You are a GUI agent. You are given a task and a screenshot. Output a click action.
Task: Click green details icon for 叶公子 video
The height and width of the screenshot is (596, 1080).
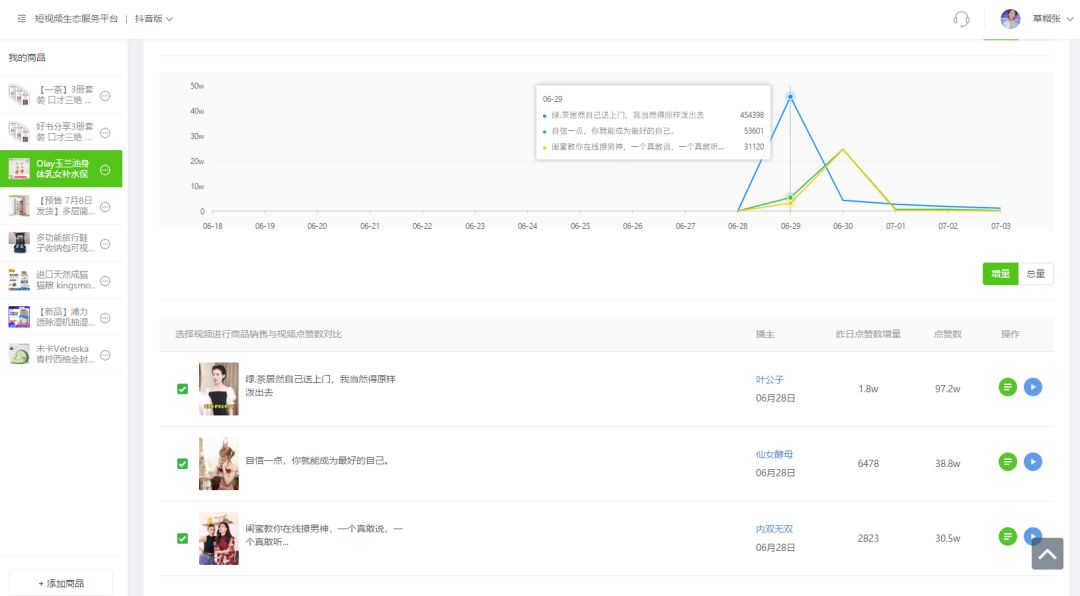tap(1008, 387)
